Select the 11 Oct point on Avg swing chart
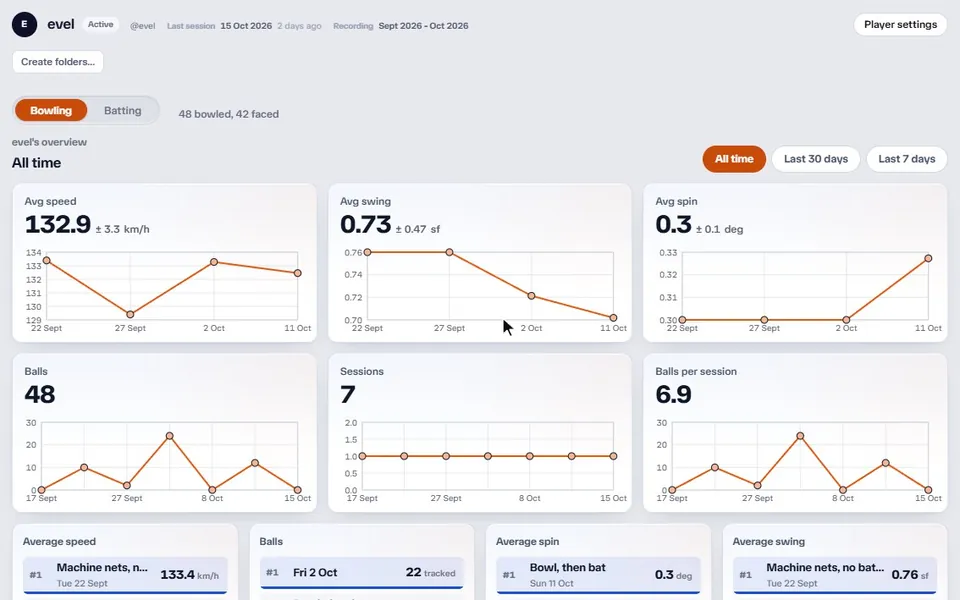960x600 pixels. click(x=613, y=318)
